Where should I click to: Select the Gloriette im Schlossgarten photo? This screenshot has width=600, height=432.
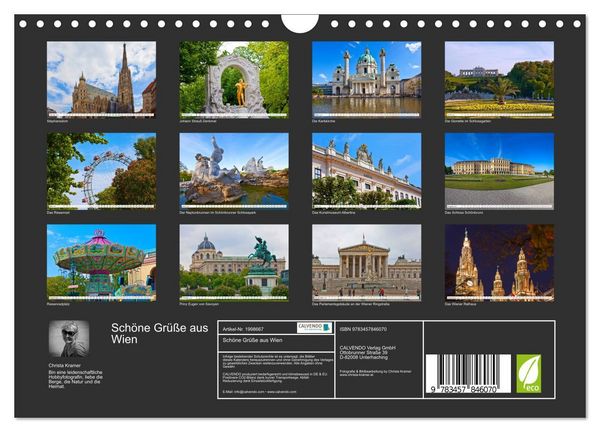pyautogui.click(x=499, y=79)
